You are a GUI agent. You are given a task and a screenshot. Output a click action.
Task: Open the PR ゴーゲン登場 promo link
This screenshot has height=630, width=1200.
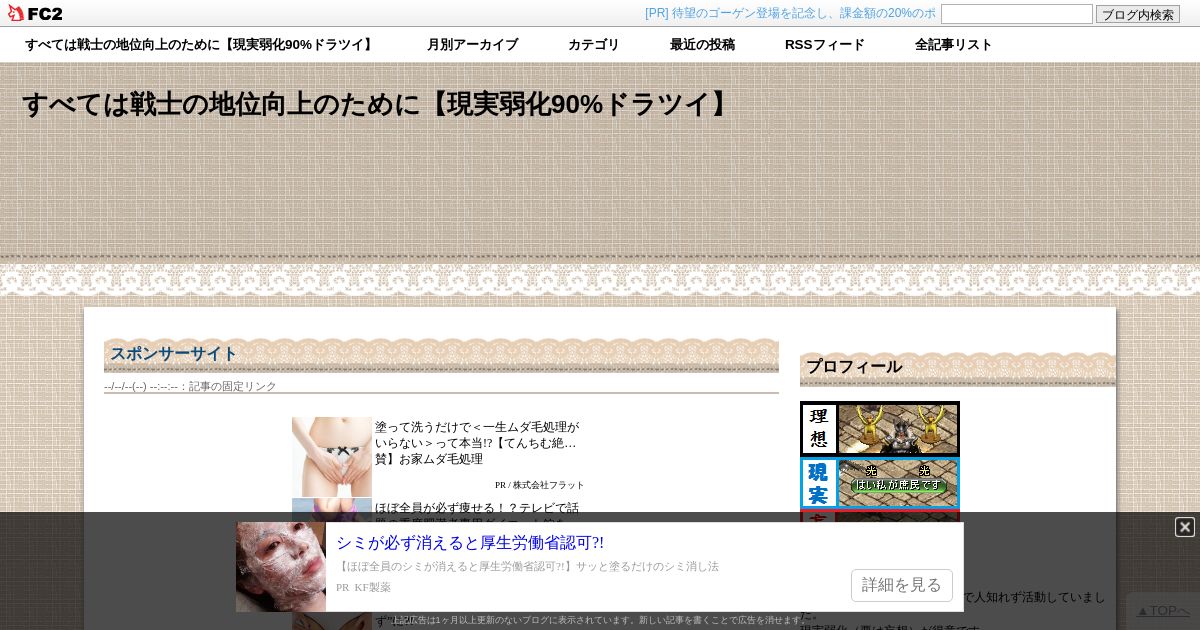pyautogui.click(x=790, y=13)
